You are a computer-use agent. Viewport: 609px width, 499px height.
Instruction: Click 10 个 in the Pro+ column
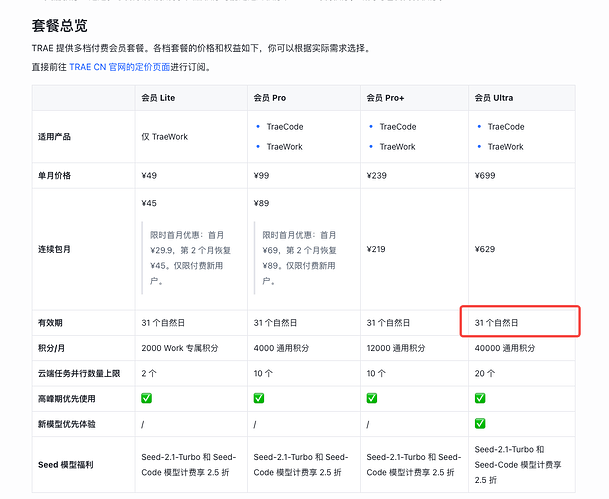pos(376,373)
